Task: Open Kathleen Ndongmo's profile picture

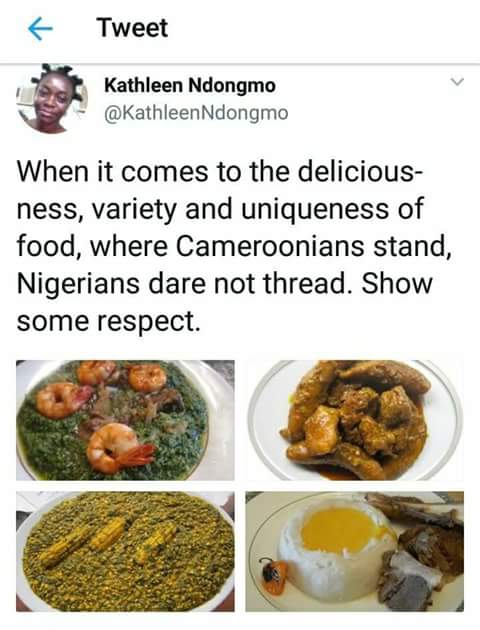Action: point(51,98)
